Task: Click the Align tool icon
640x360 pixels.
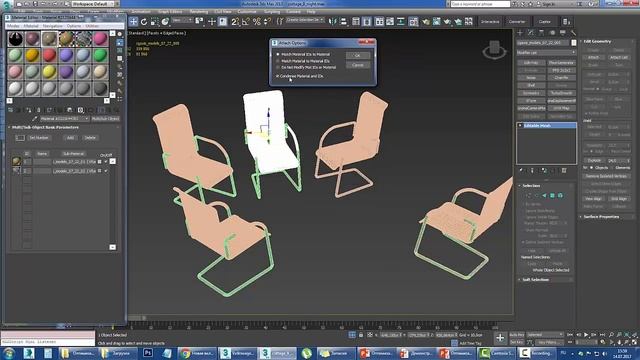Action: coord(343,22)
